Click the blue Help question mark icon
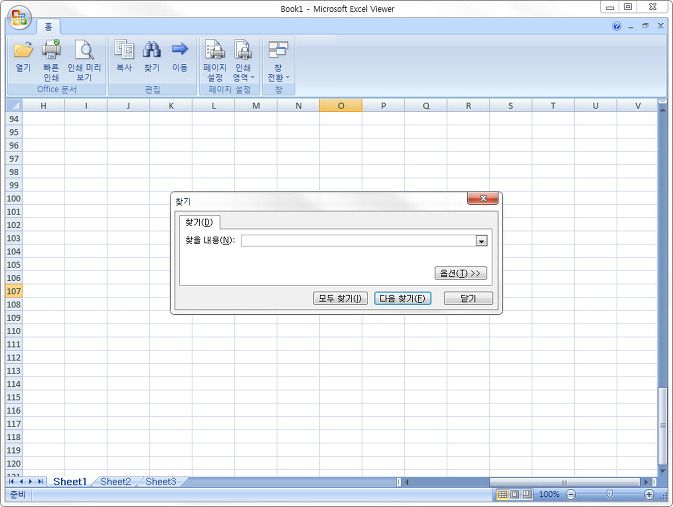 (x=617, y=27)
